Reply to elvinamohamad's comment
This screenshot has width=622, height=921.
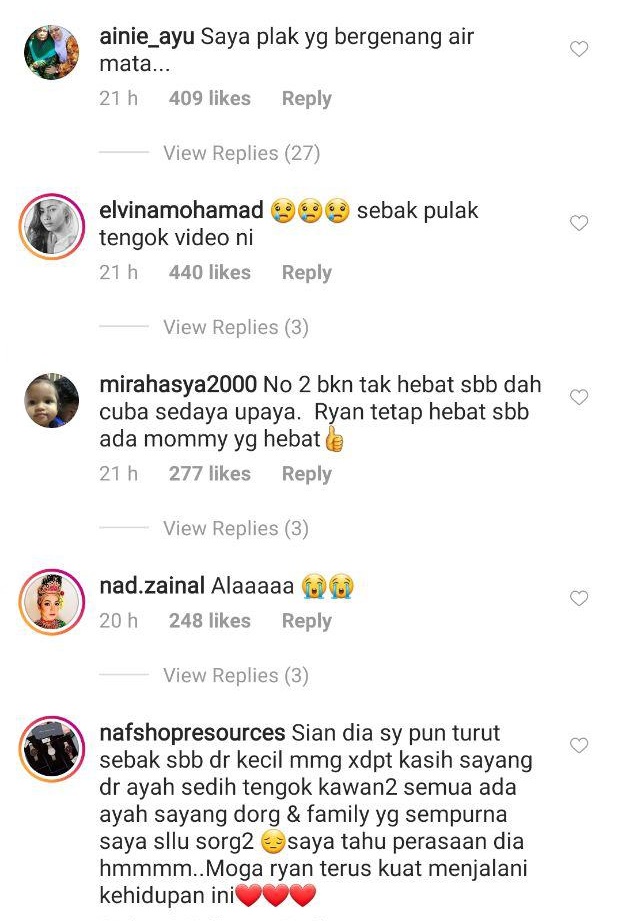(x=307, y=272)
